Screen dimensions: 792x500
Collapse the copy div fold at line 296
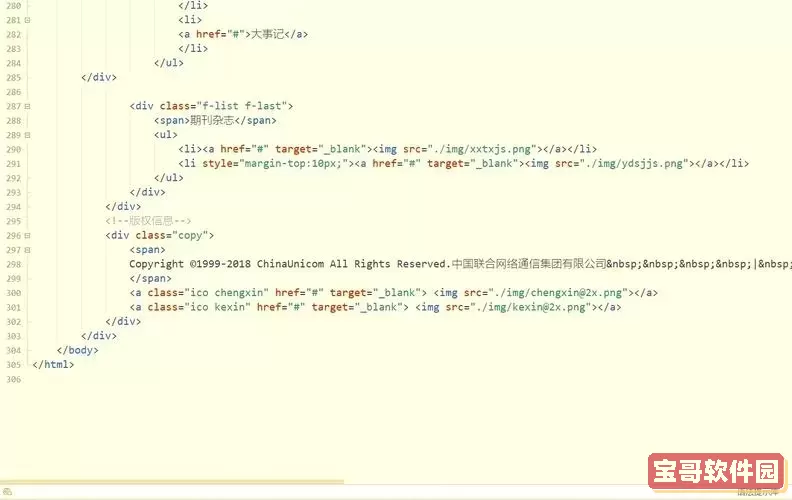[x=27, y=236]
